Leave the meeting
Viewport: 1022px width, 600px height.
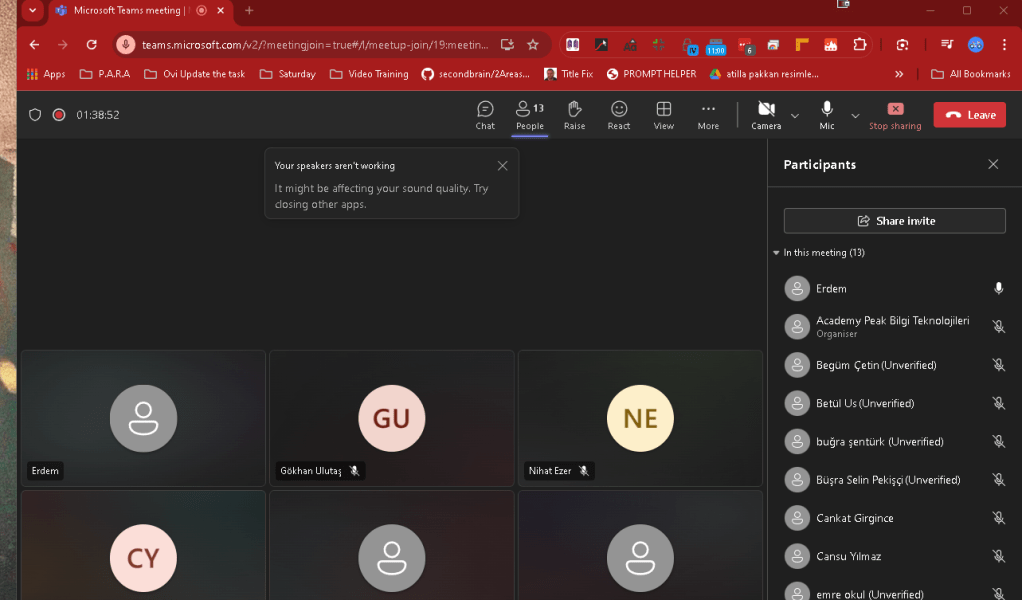(969, 115)
